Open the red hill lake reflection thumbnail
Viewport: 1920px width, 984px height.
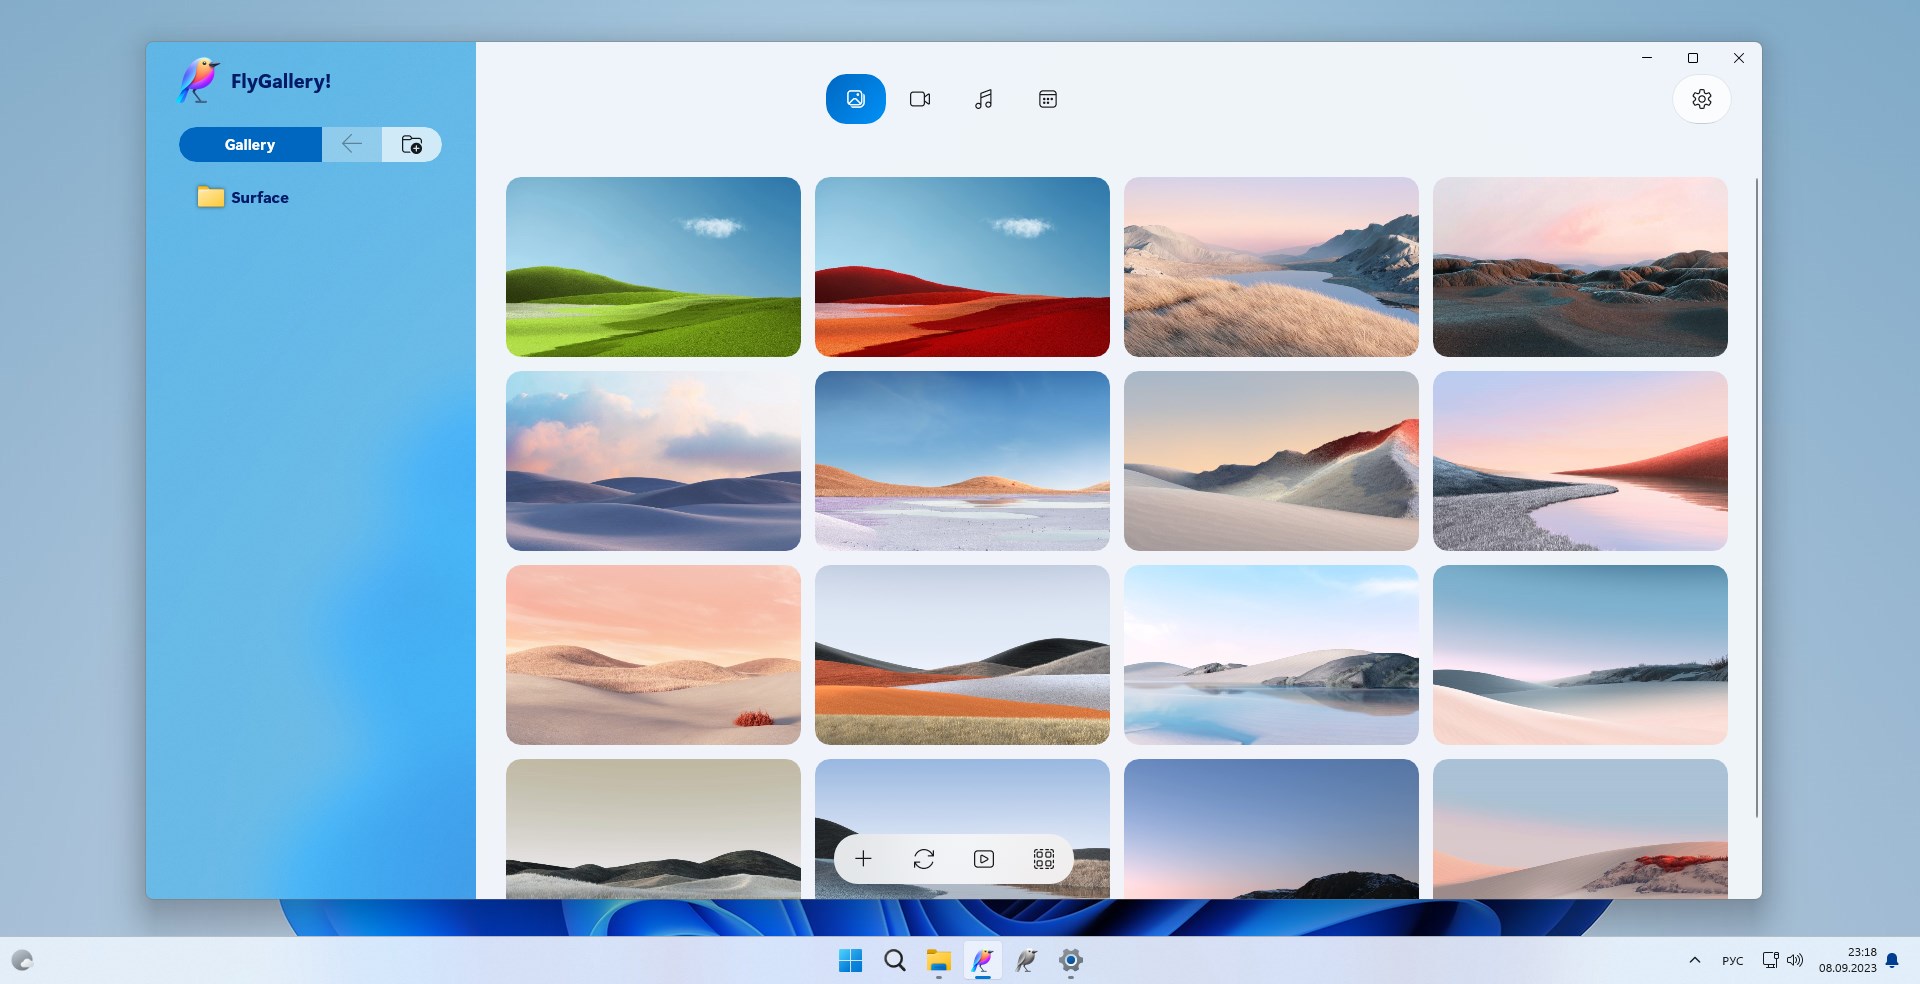[x=1580, y=461]
